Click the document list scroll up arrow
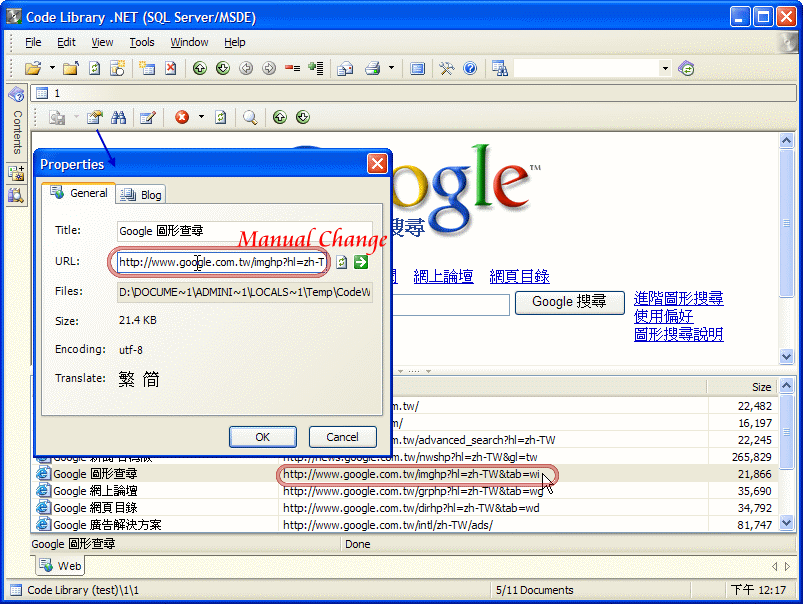The image size is (803, 604). (786, 385)
